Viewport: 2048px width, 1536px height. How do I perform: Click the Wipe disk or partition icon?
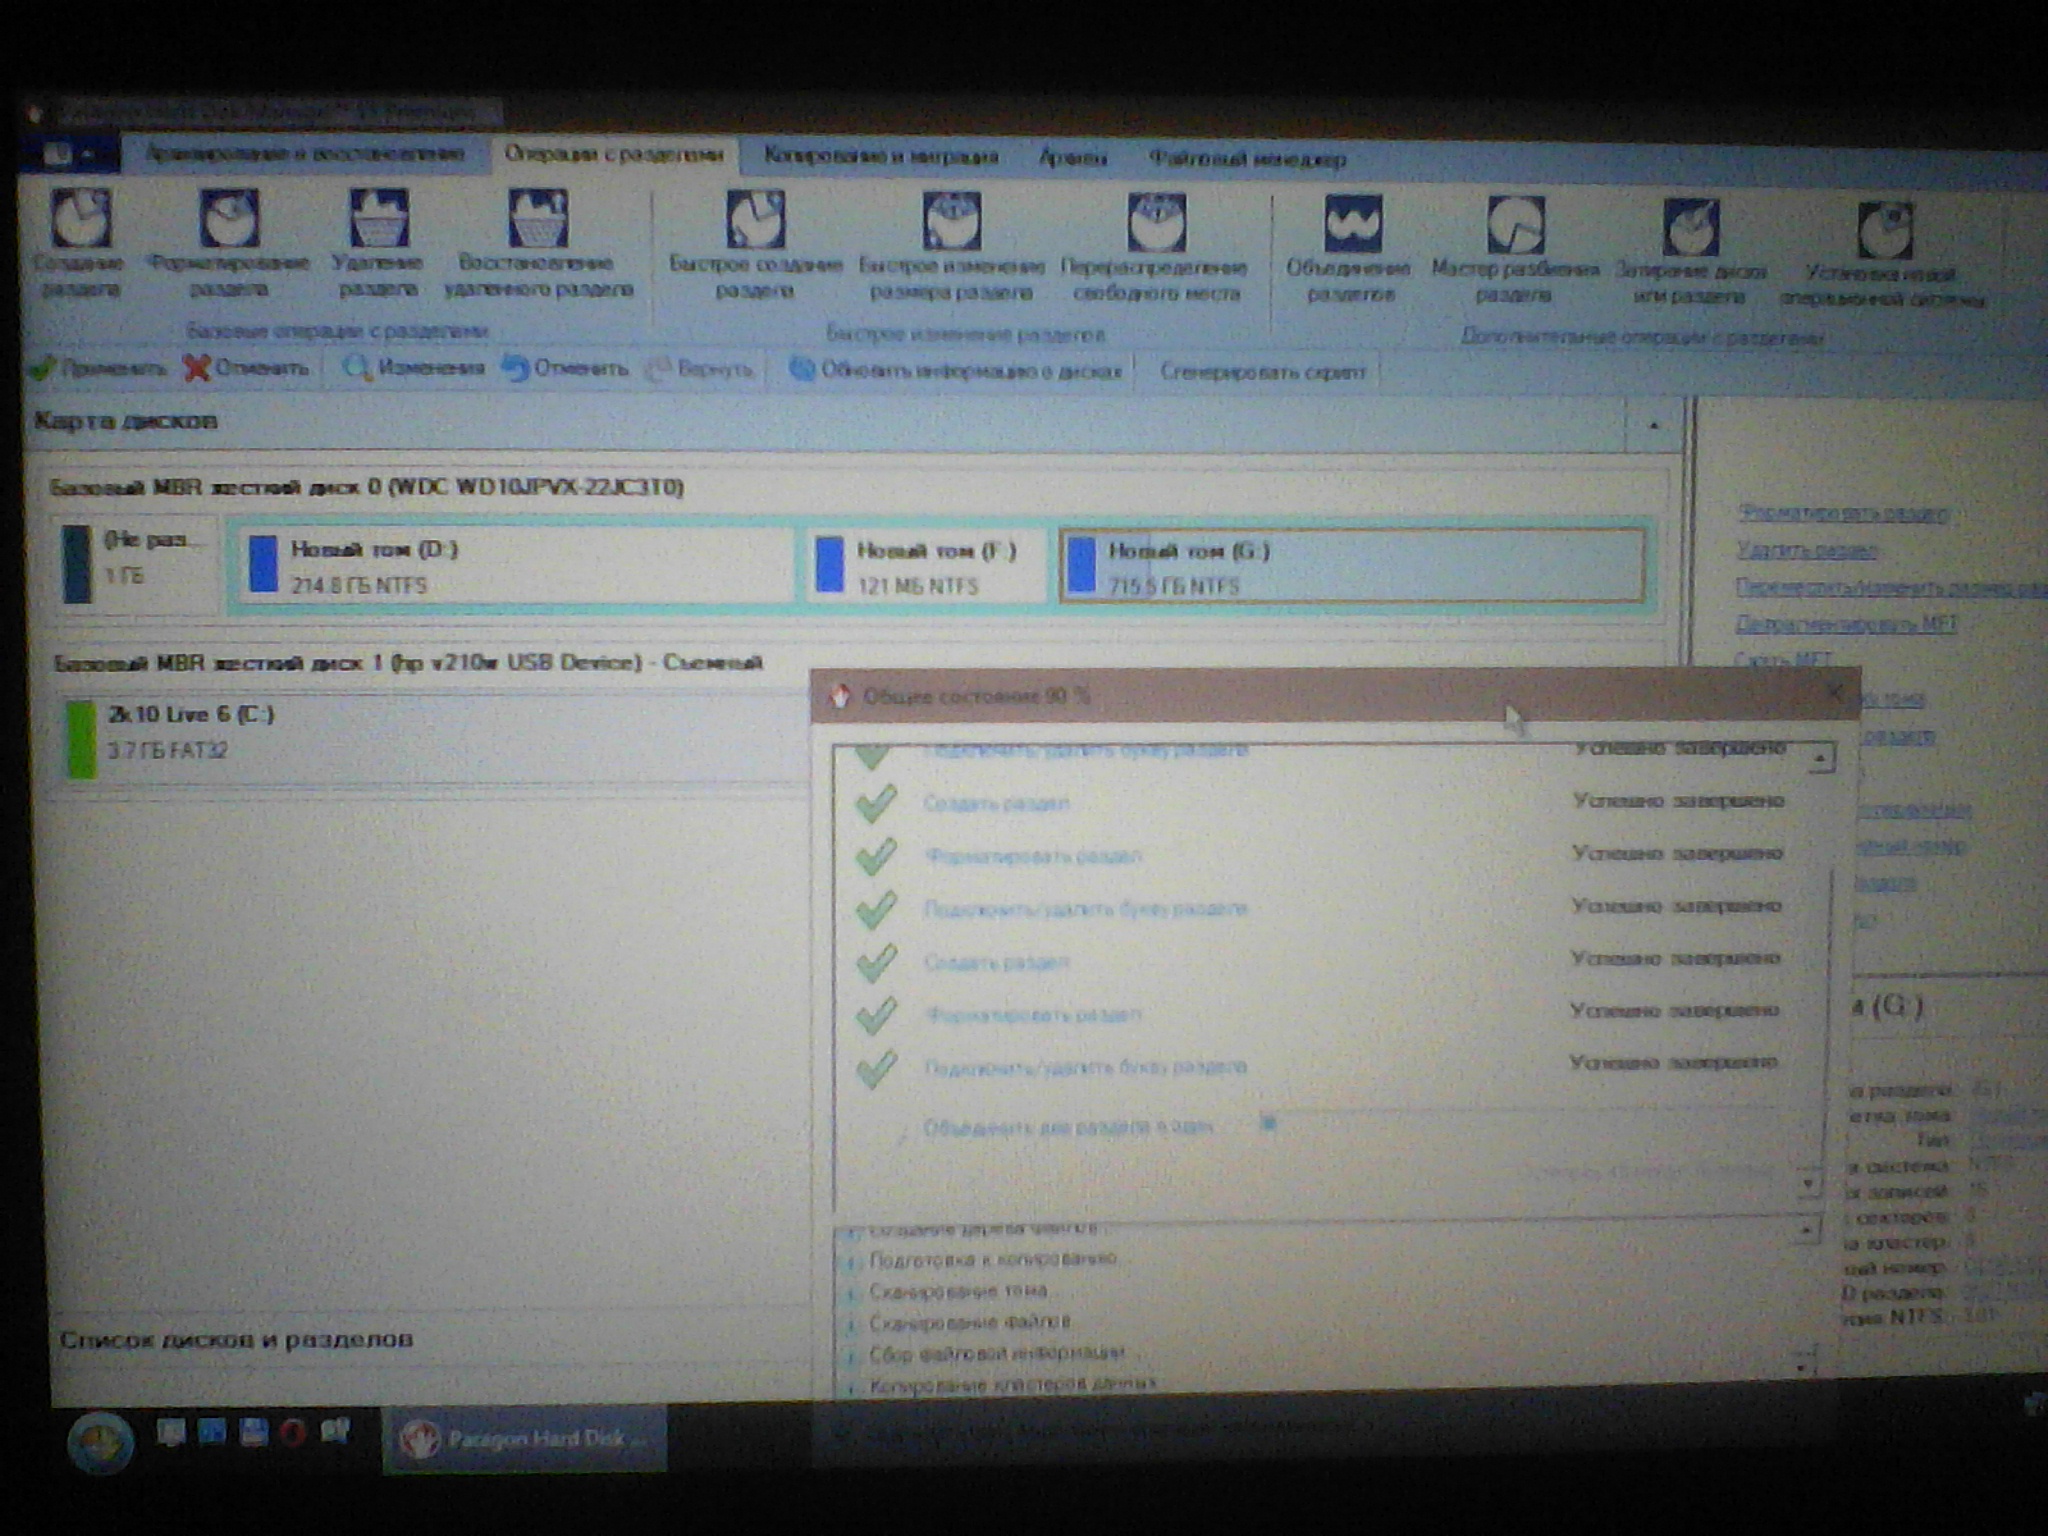click(x=1690, y=228)
